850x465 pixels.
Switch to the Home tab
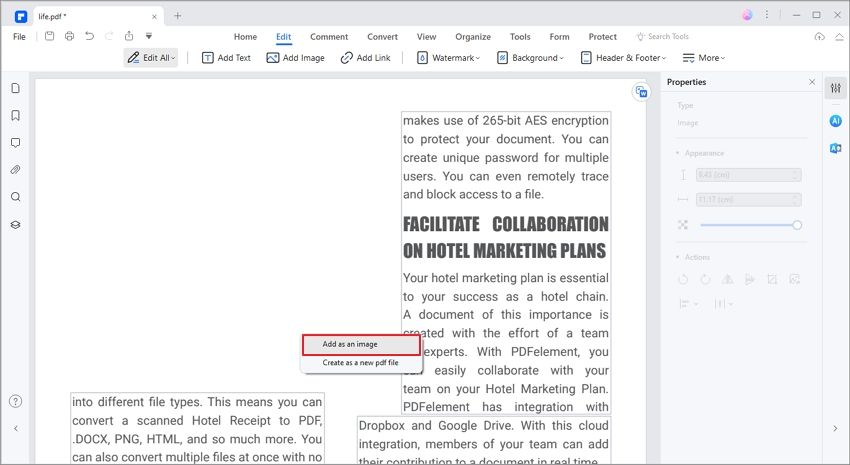[x=246, y=37]
